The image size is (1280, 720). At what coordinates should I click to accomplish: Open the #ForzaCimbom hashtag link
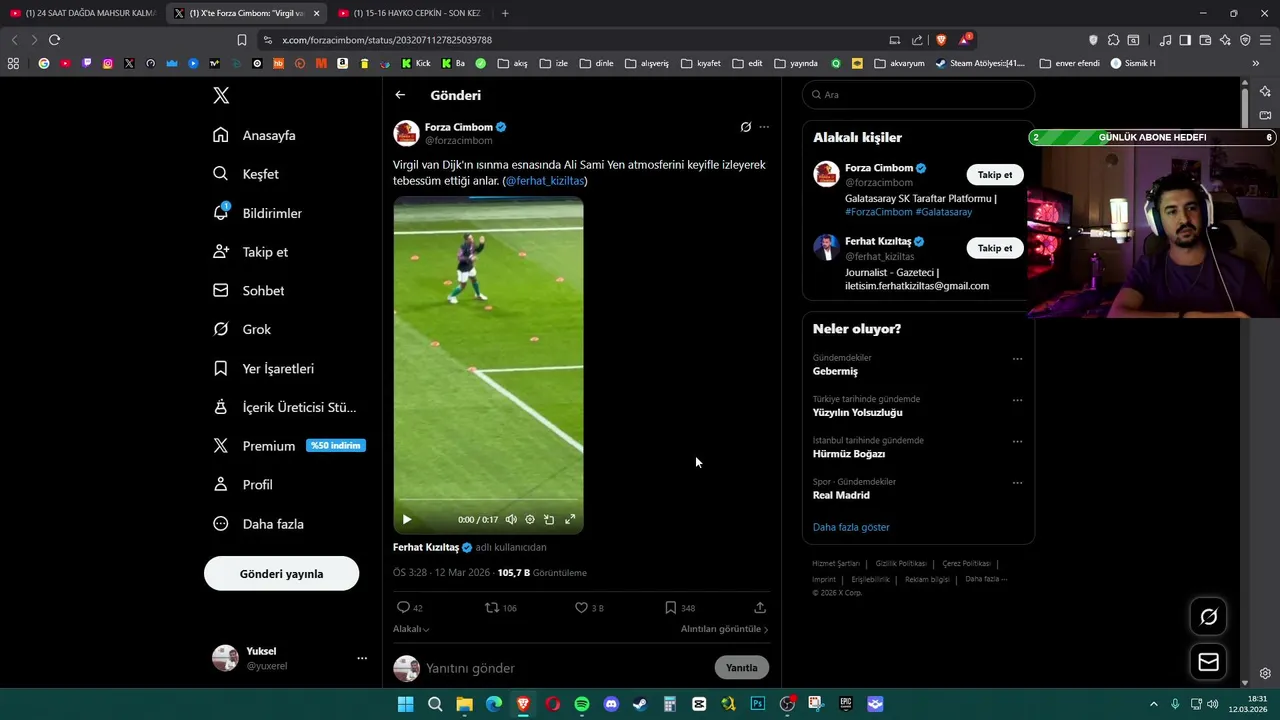click(878, 212)
